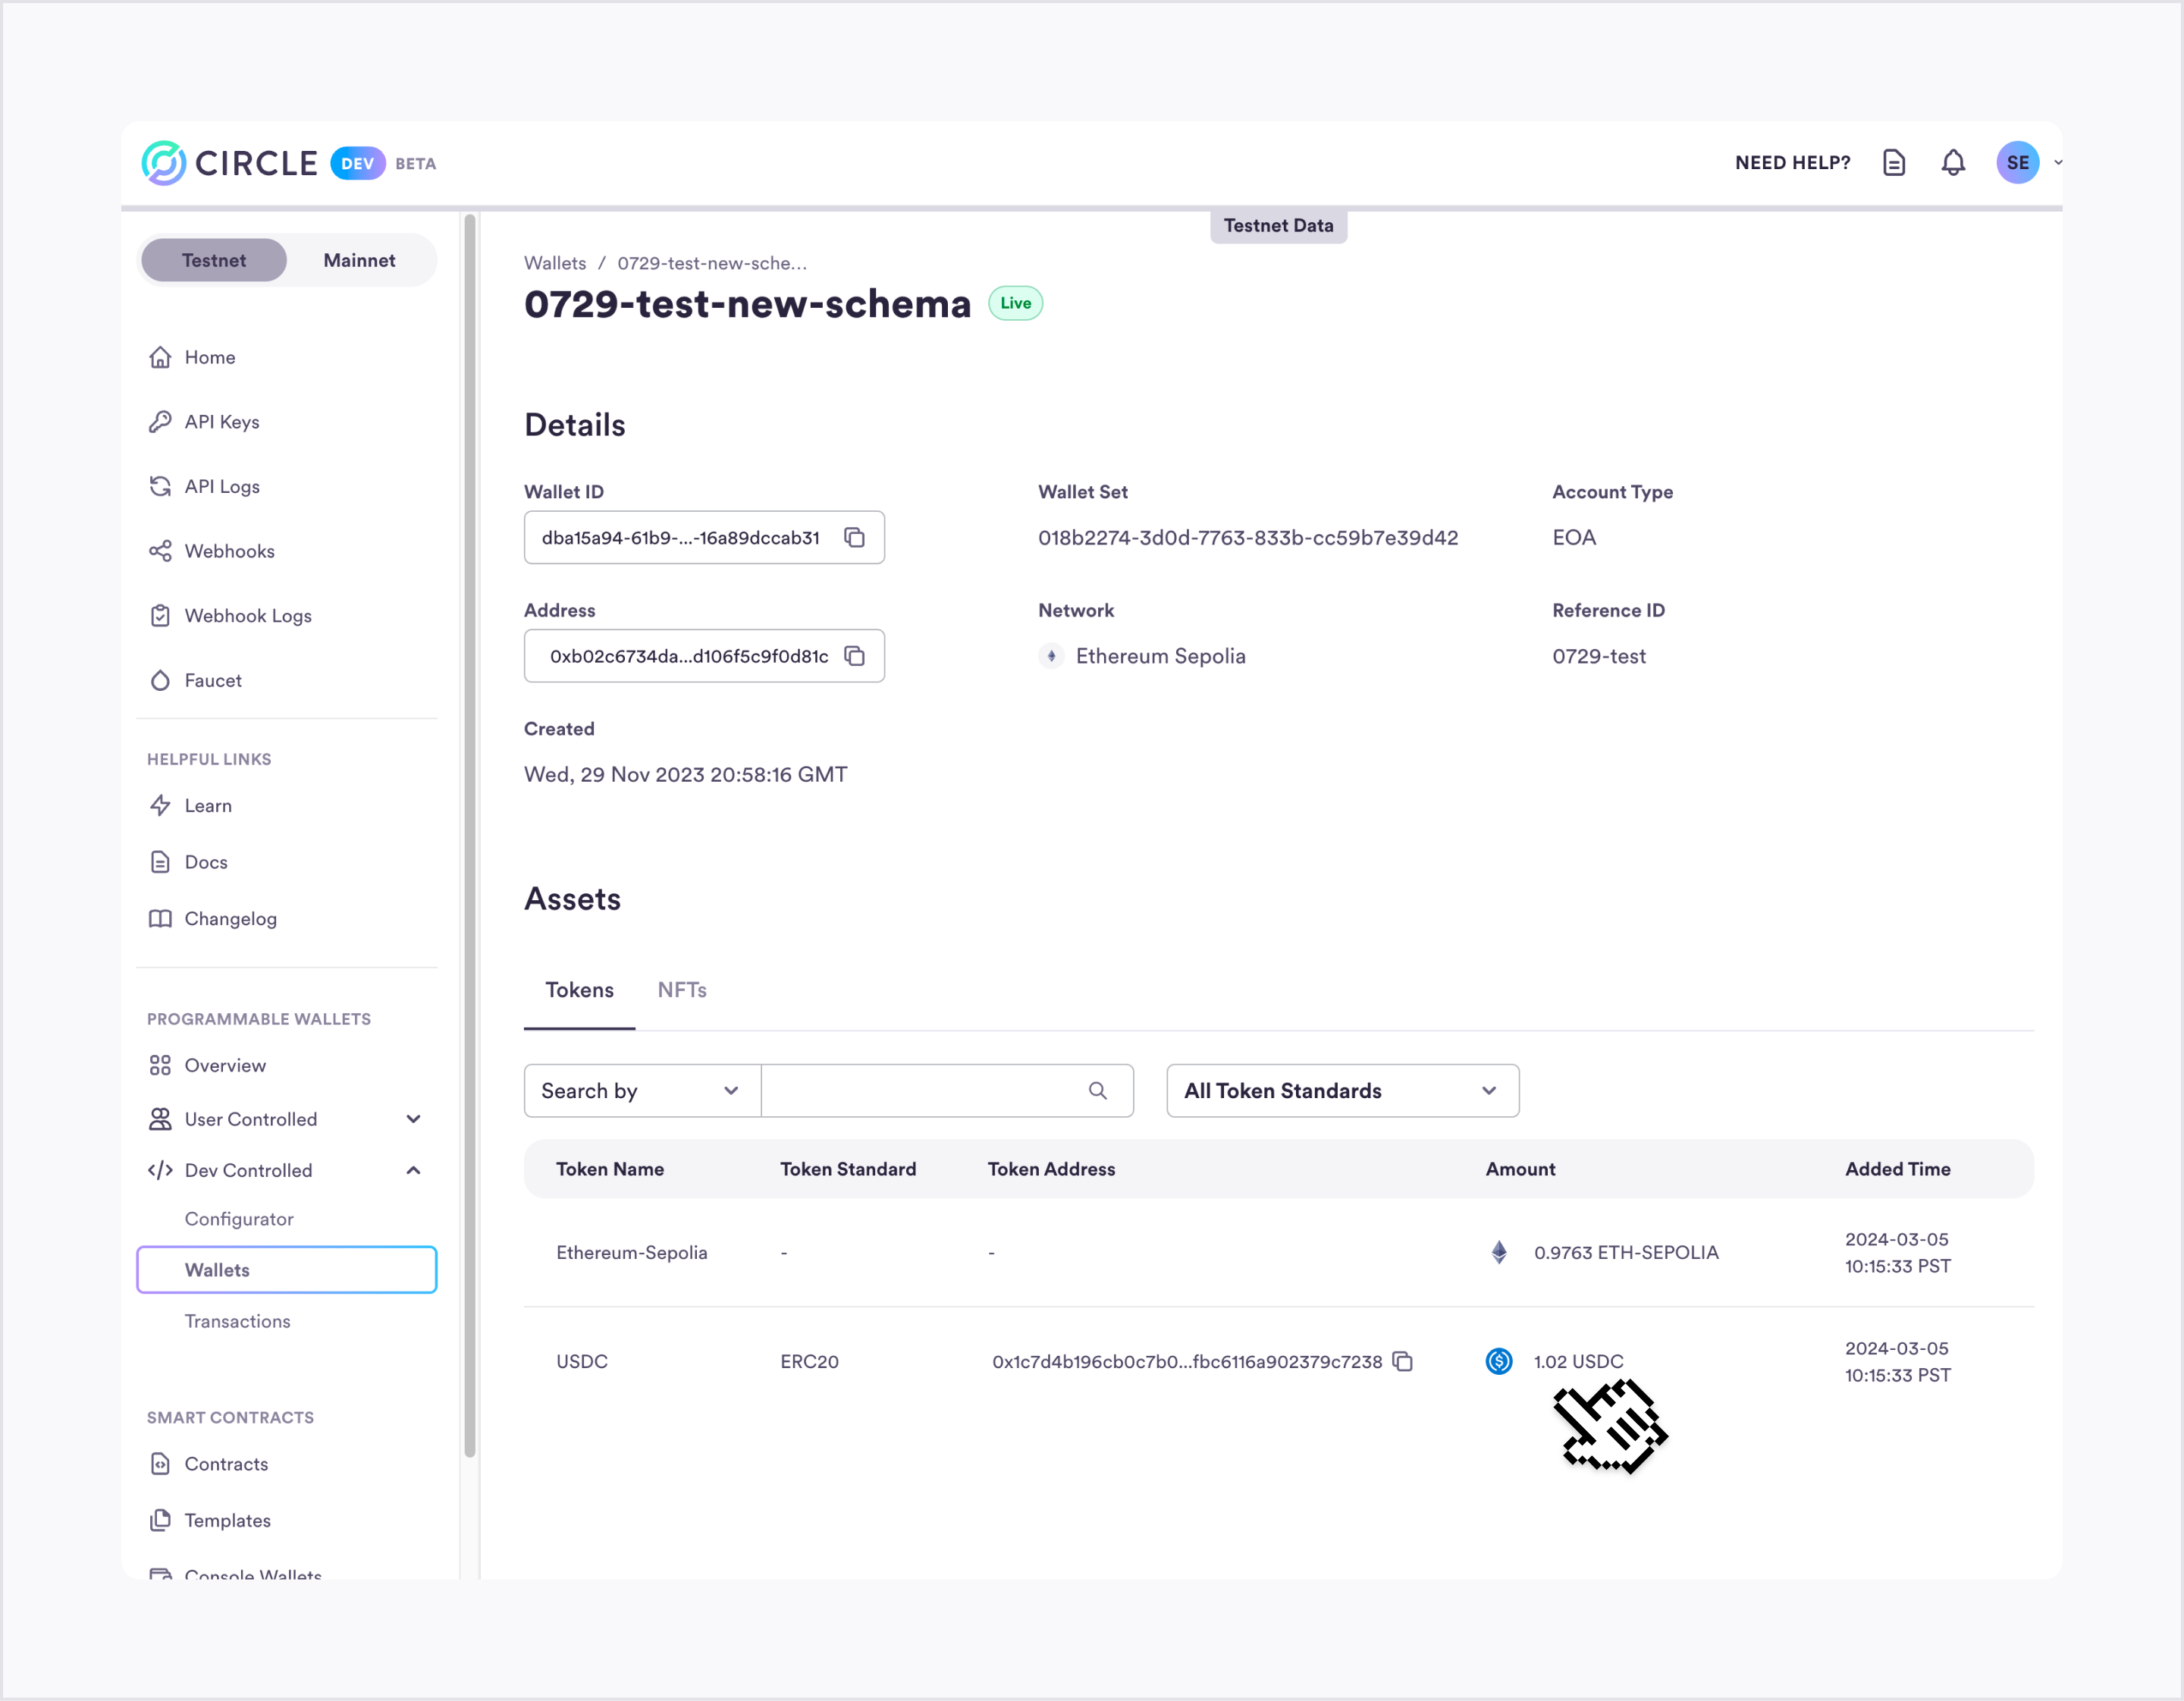Collapse the Dev Controlled section

click(x=413, y=1170)
